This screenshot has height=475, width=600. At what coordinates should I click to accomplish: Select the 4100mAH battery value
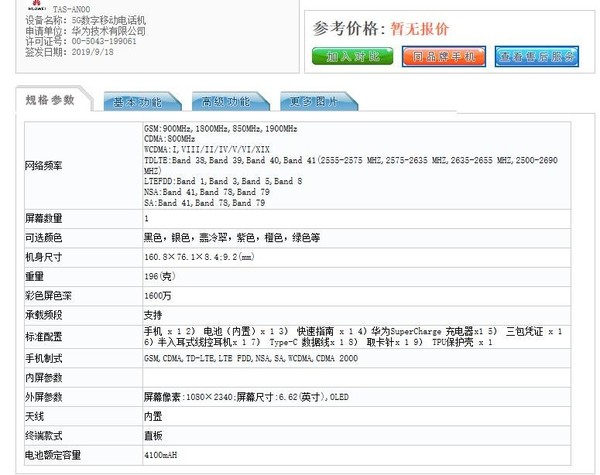[x=161, y=455]
